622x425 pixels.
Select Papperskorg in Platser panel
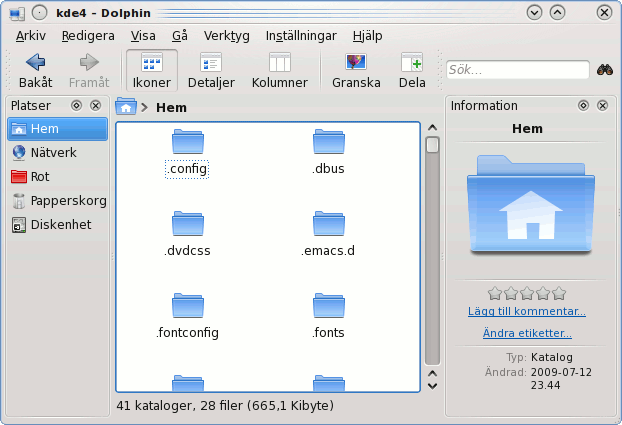[x=68, y=200]
